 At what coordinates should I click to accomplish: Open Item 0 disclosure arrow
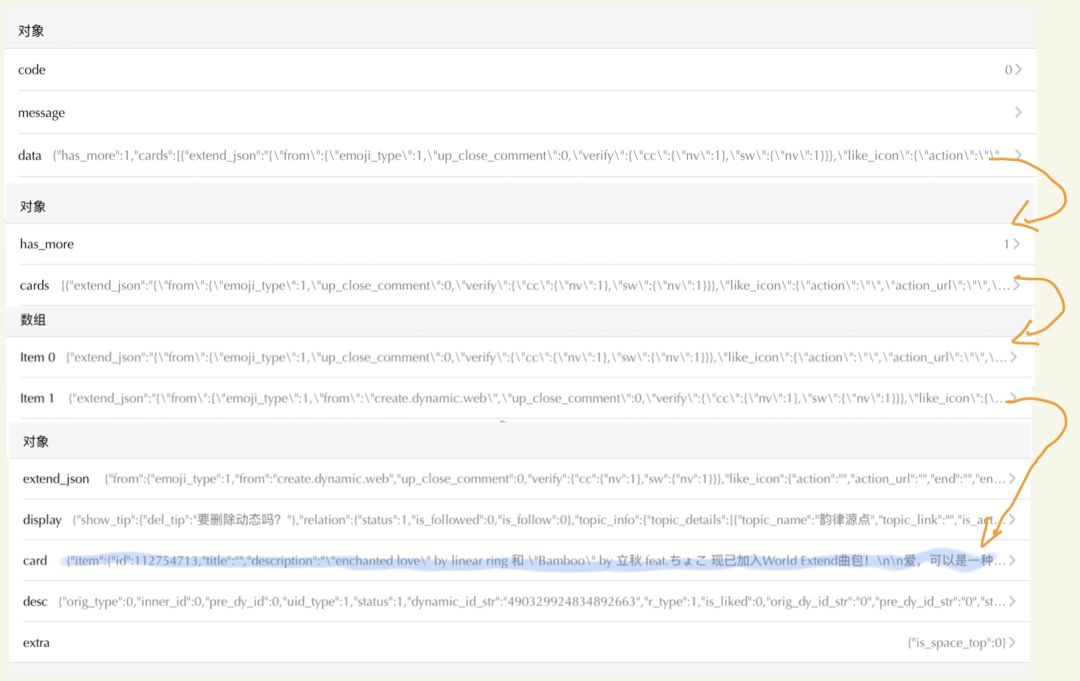coord(1014,357)
